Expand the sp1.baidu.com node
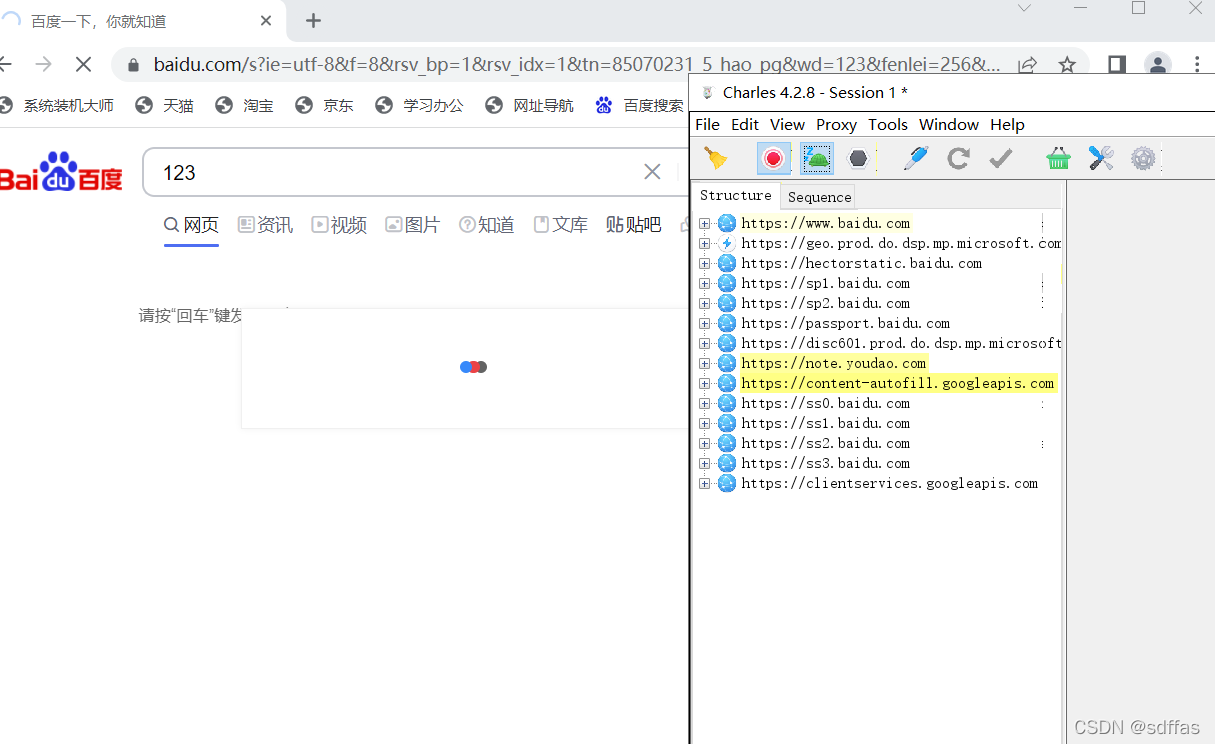The height and width of the screenshot is (744, 1215). pyautogui.click(x=705, y=283)
